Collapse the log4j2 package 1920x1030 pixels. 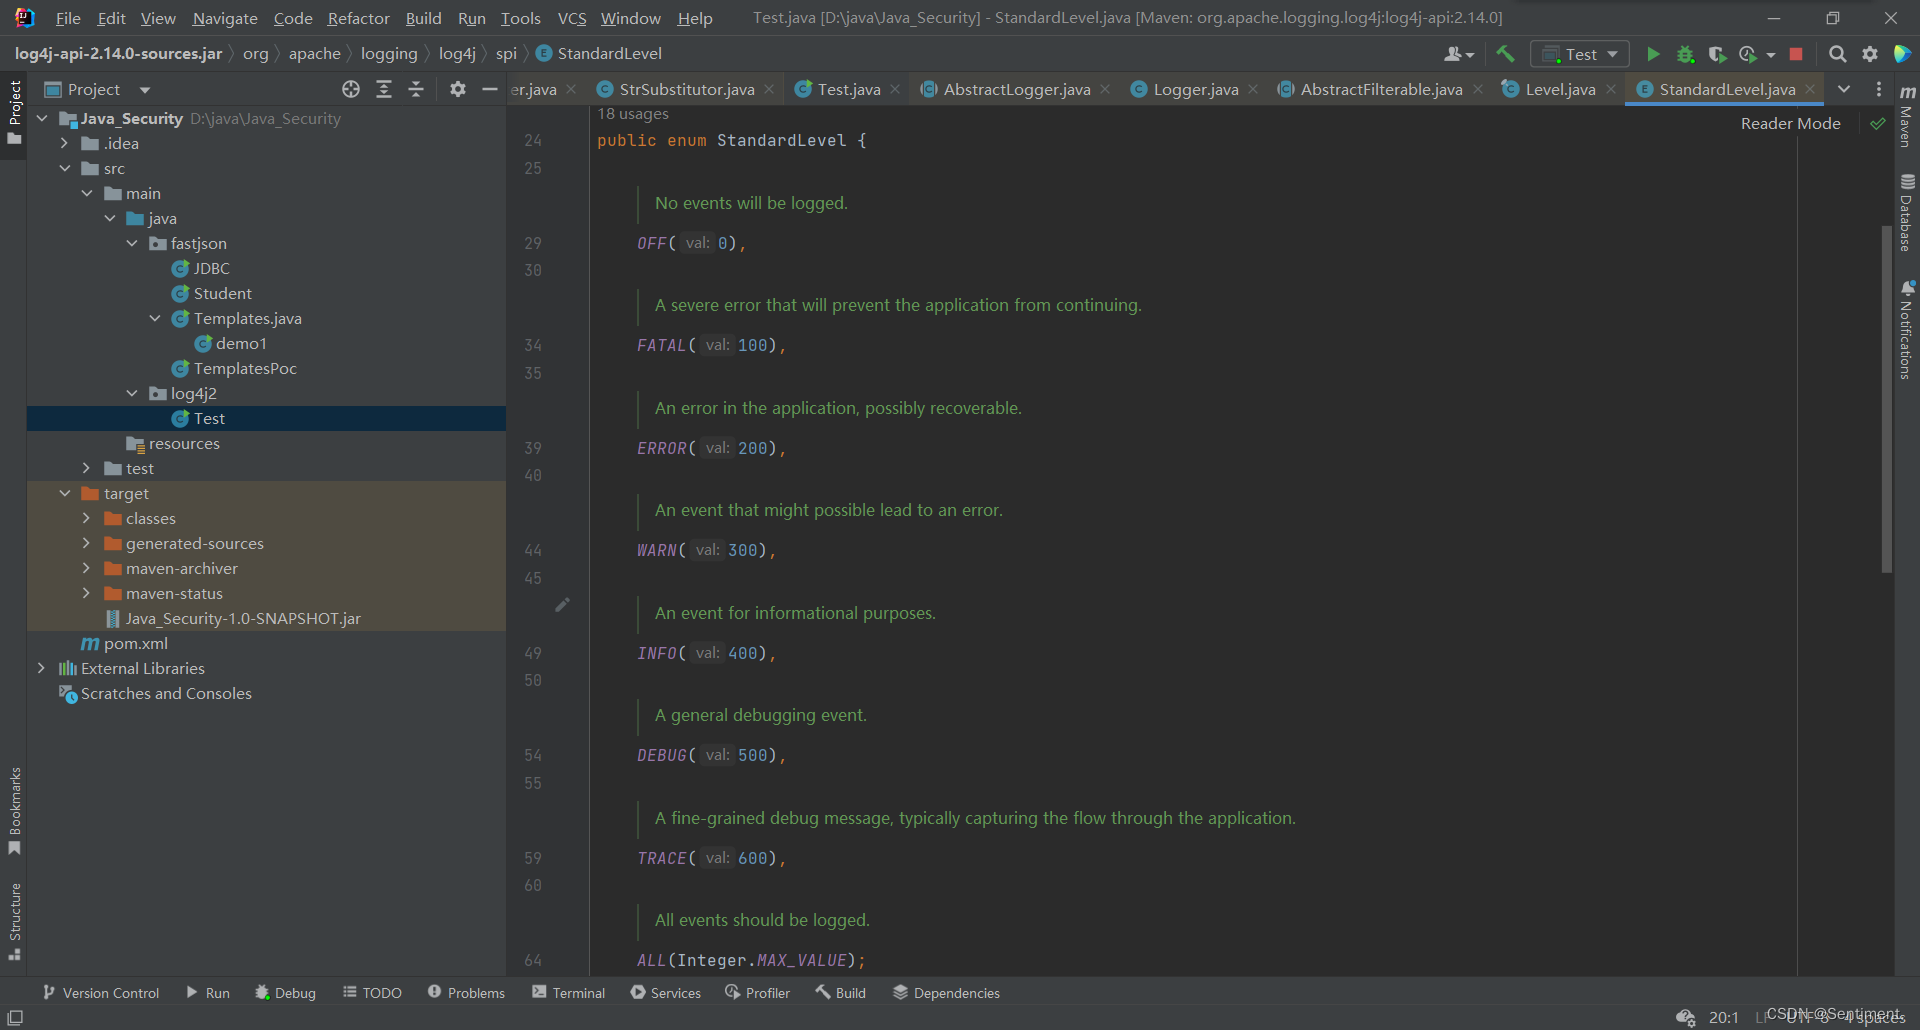(132, 393)
